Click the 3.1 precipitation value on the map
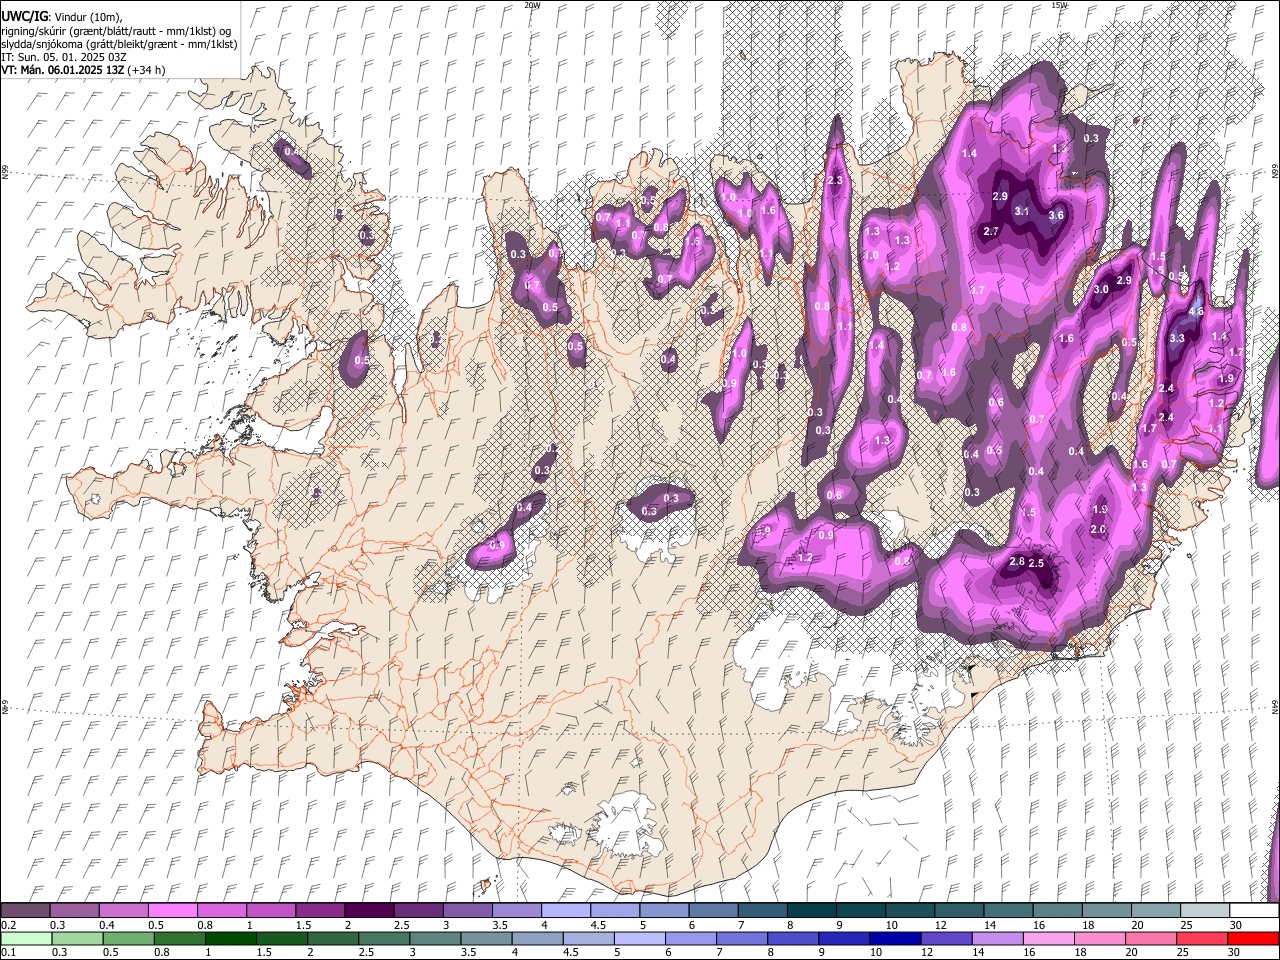This screenshot has width=1280, height=960. (x=1021, y=212)
